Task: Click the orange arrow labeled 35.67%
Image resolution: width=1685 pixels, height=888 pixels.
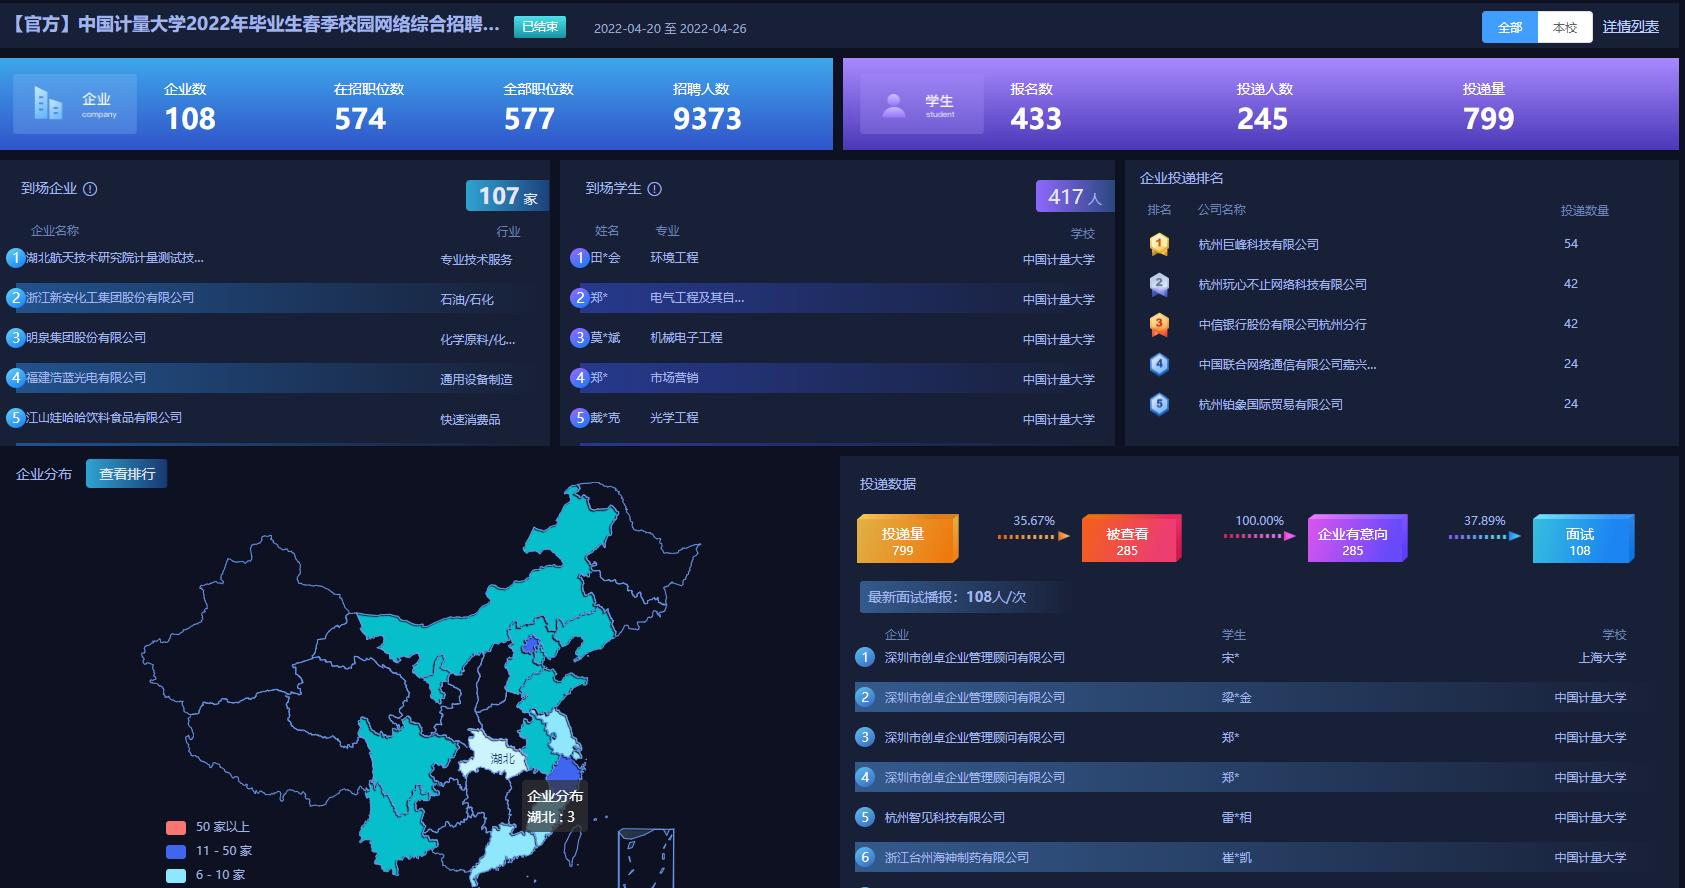Action: [1034, 536]
